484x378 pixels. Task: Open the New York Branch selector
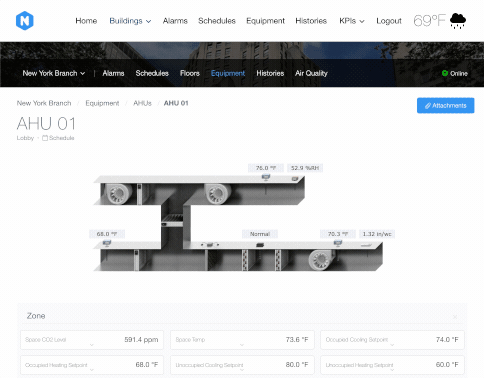tap(54, 73)
